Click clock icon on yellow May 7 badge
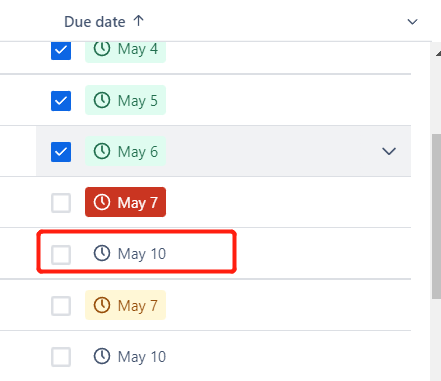Viewport: 441px width, 381px height. [x=102, y=305]
